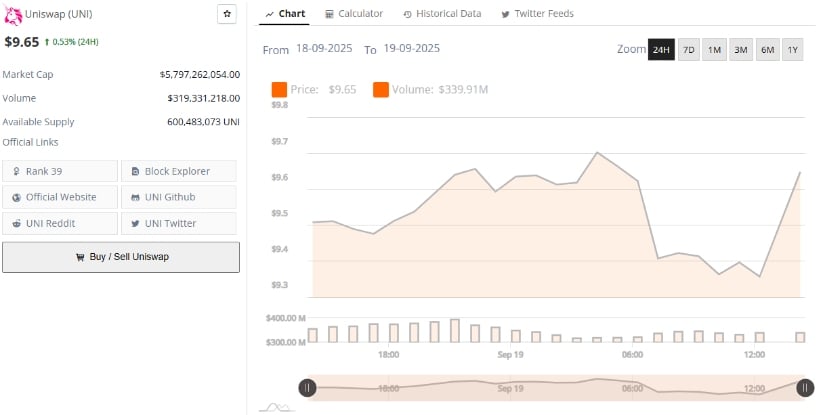The width and height of the screenshot is (825, 415).
Task: Click the Available Supply 600,483,073 UNI
Action: pyautogui.click(x=203, y=122)
